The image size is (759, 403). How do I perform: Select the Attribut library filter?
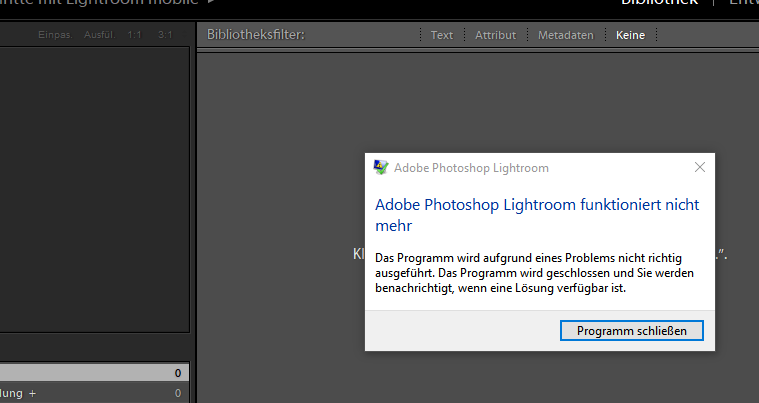[x=495, y=35]
